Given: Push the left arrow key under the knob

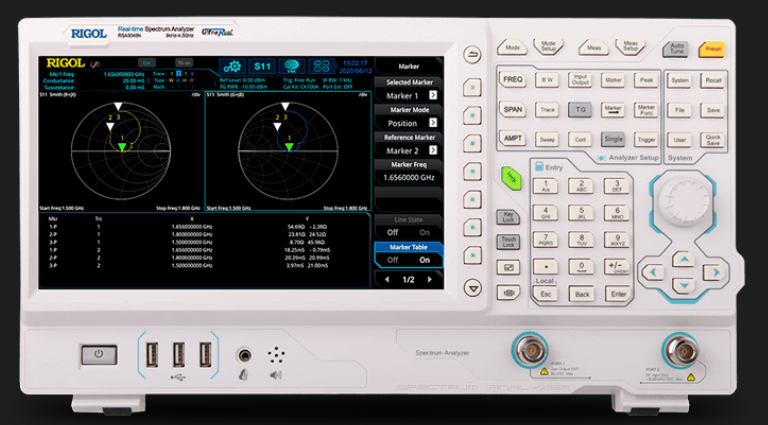Looking at the screenshot, I should coord(653,272).
